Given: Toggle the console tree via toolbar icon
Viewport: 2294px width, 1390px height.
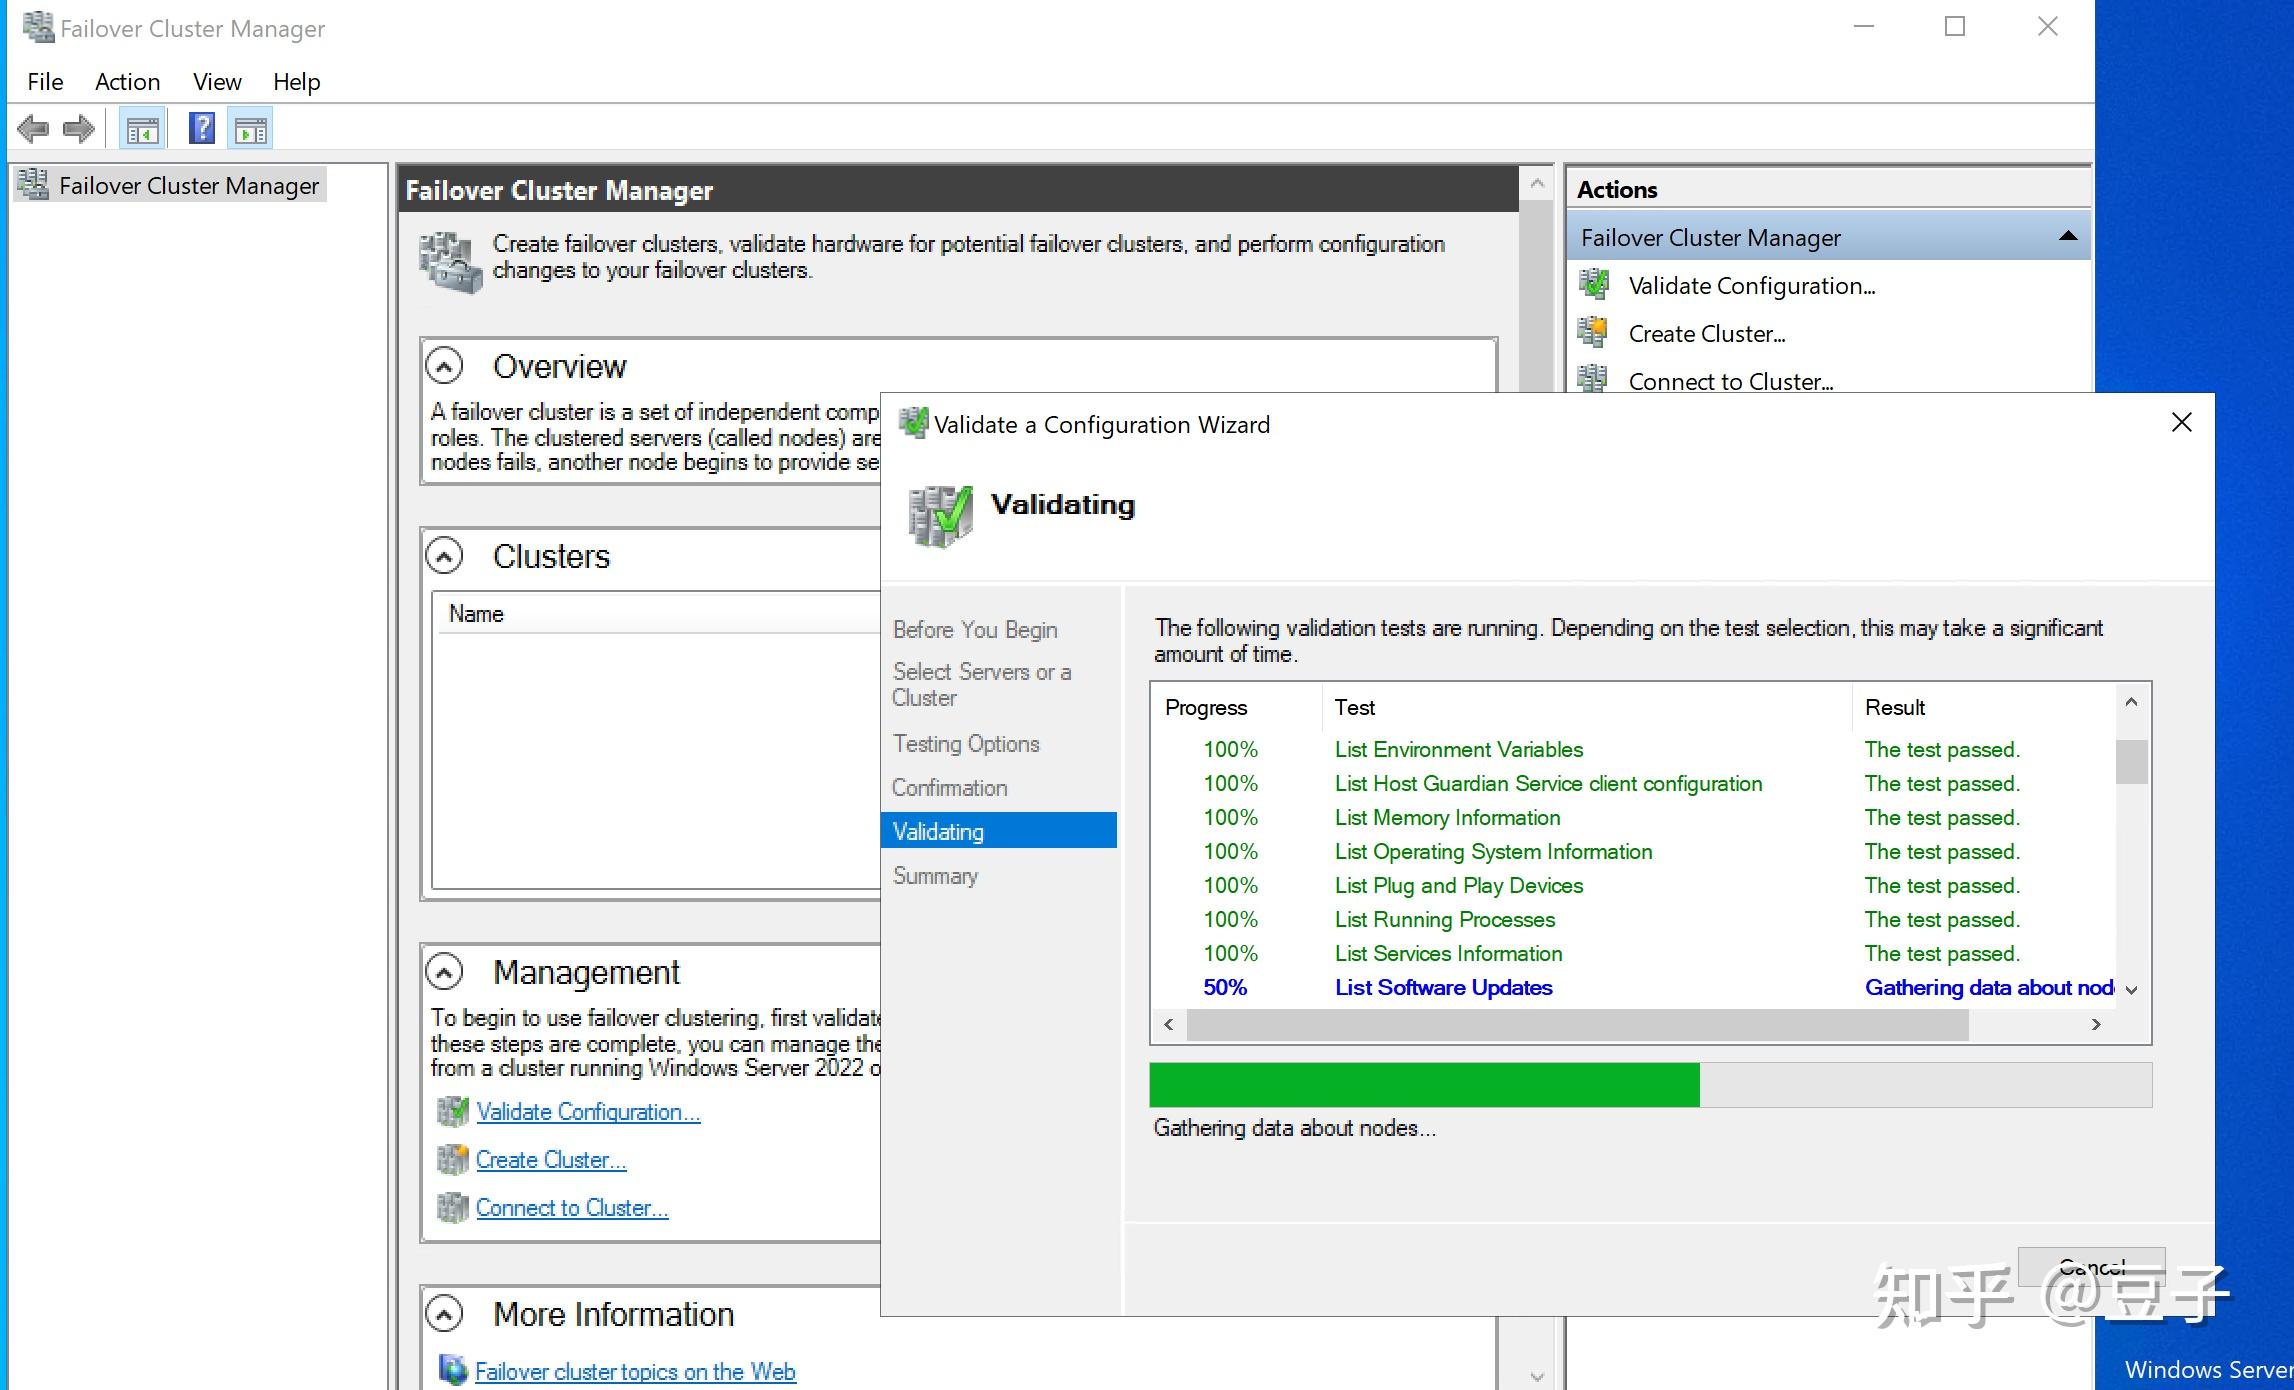Looking at the screenshot, I should pyautogui.click(x=142, y=128).
